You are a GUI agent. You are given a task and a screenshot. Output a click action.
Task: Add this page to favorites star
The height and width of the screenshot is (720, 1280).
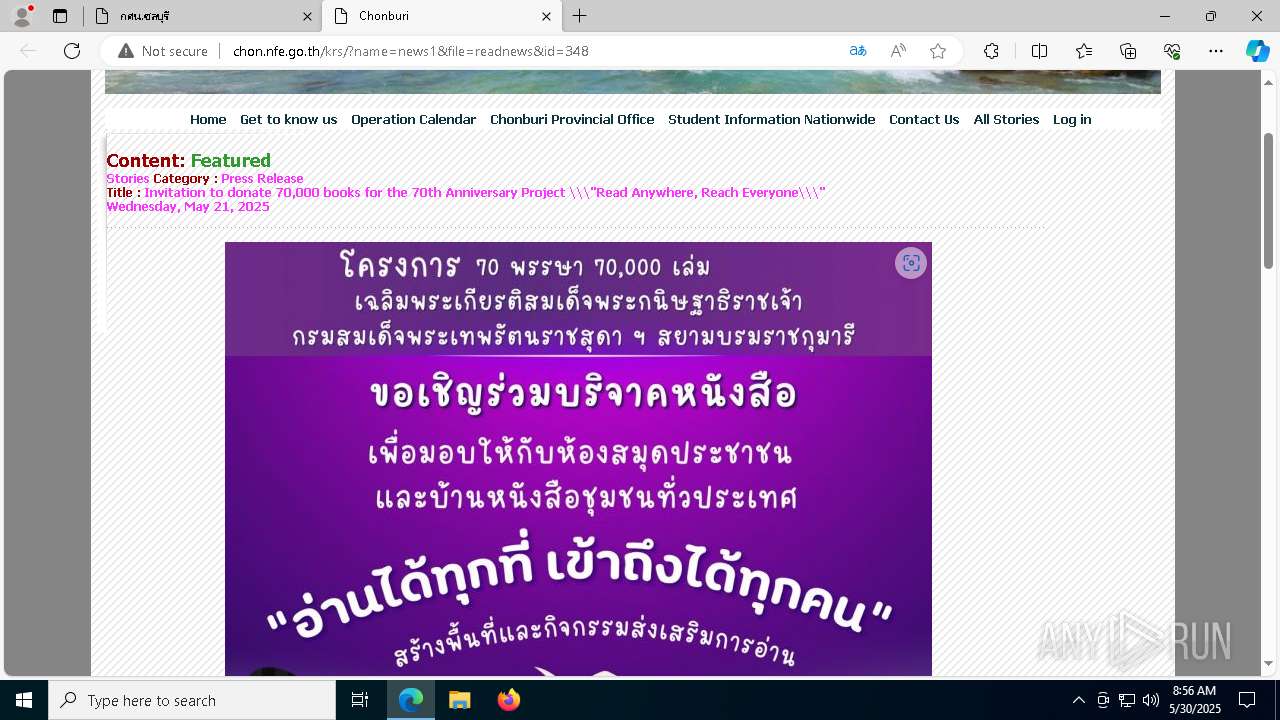[938, 51]
